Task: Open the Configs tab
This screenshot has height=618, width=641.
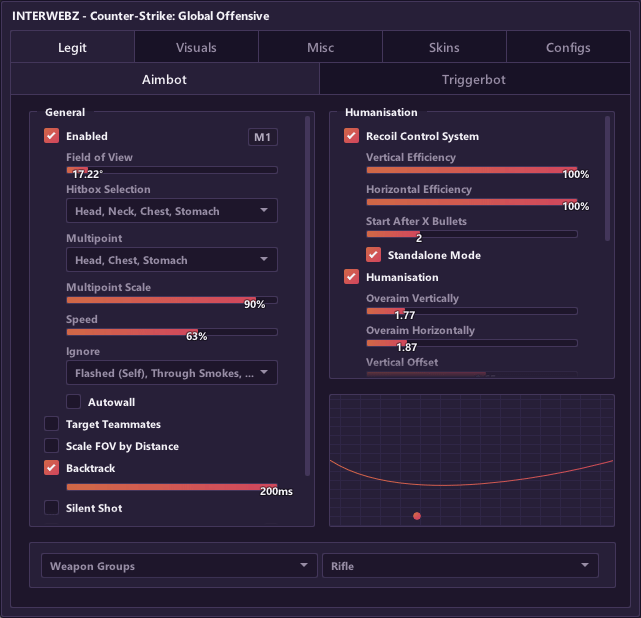Action: [x=568, y=47]
